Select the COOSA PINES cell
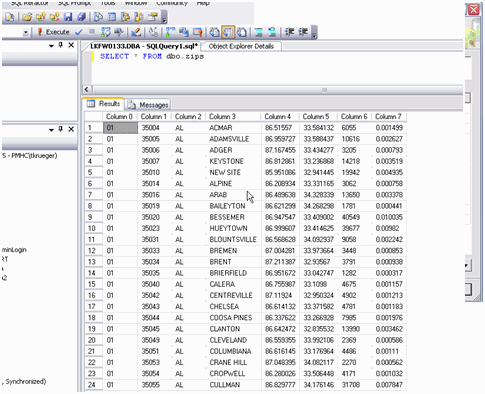The width and height of the screenshot is (485, 394). [233, 318]
